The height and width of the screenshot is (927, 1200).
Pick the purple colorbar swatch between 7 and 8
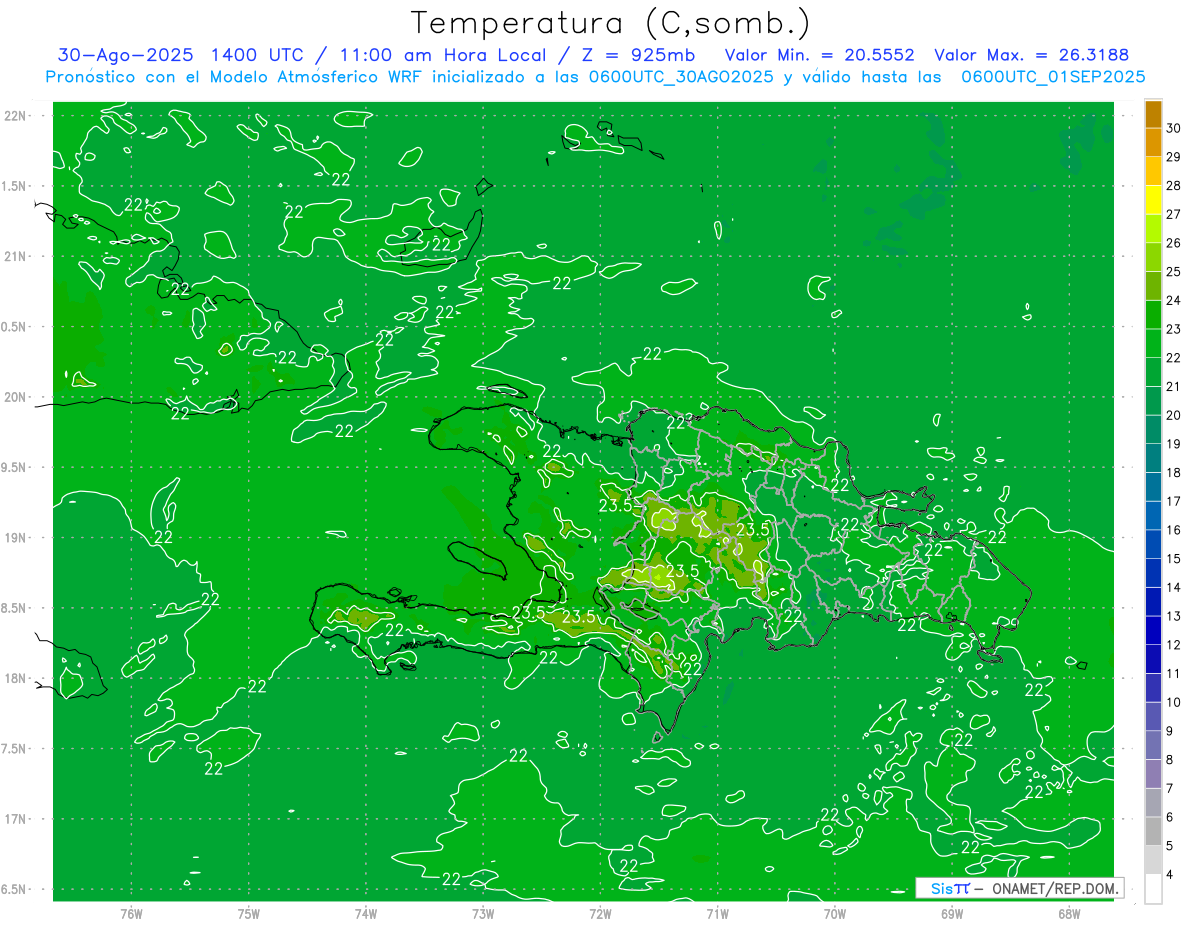click(x=1153, y=774)
